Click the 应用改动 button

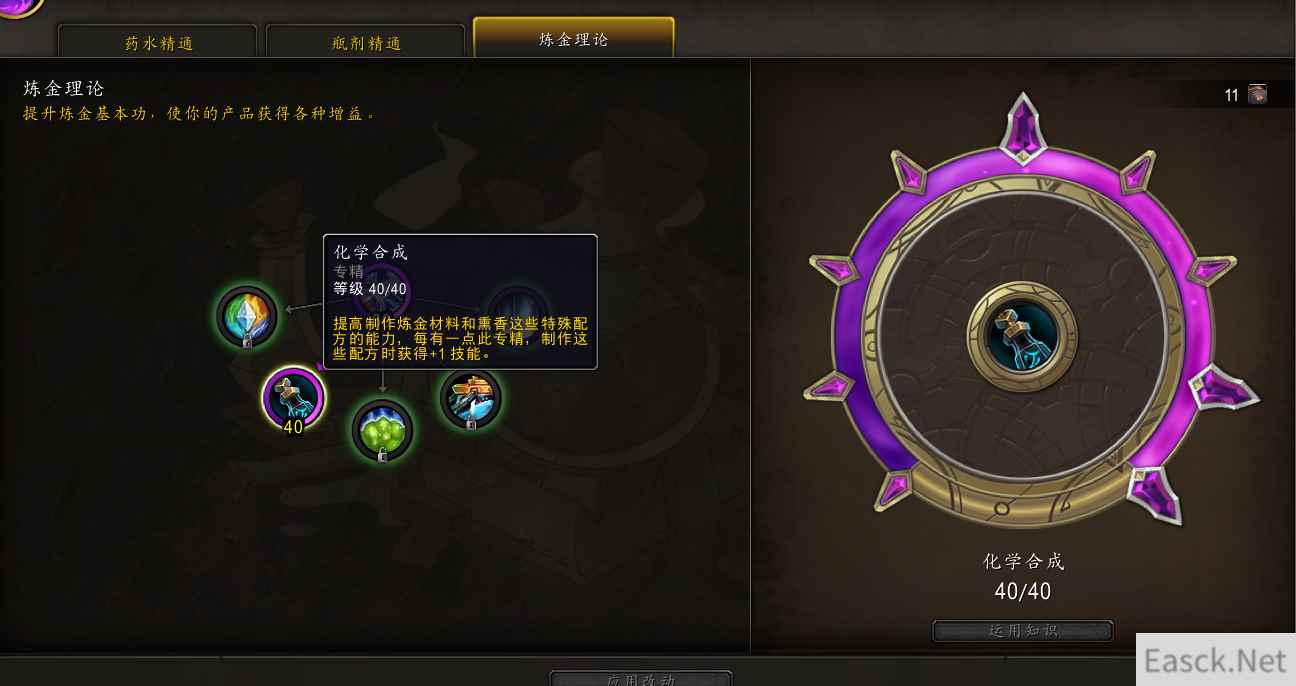click(641, 678)
